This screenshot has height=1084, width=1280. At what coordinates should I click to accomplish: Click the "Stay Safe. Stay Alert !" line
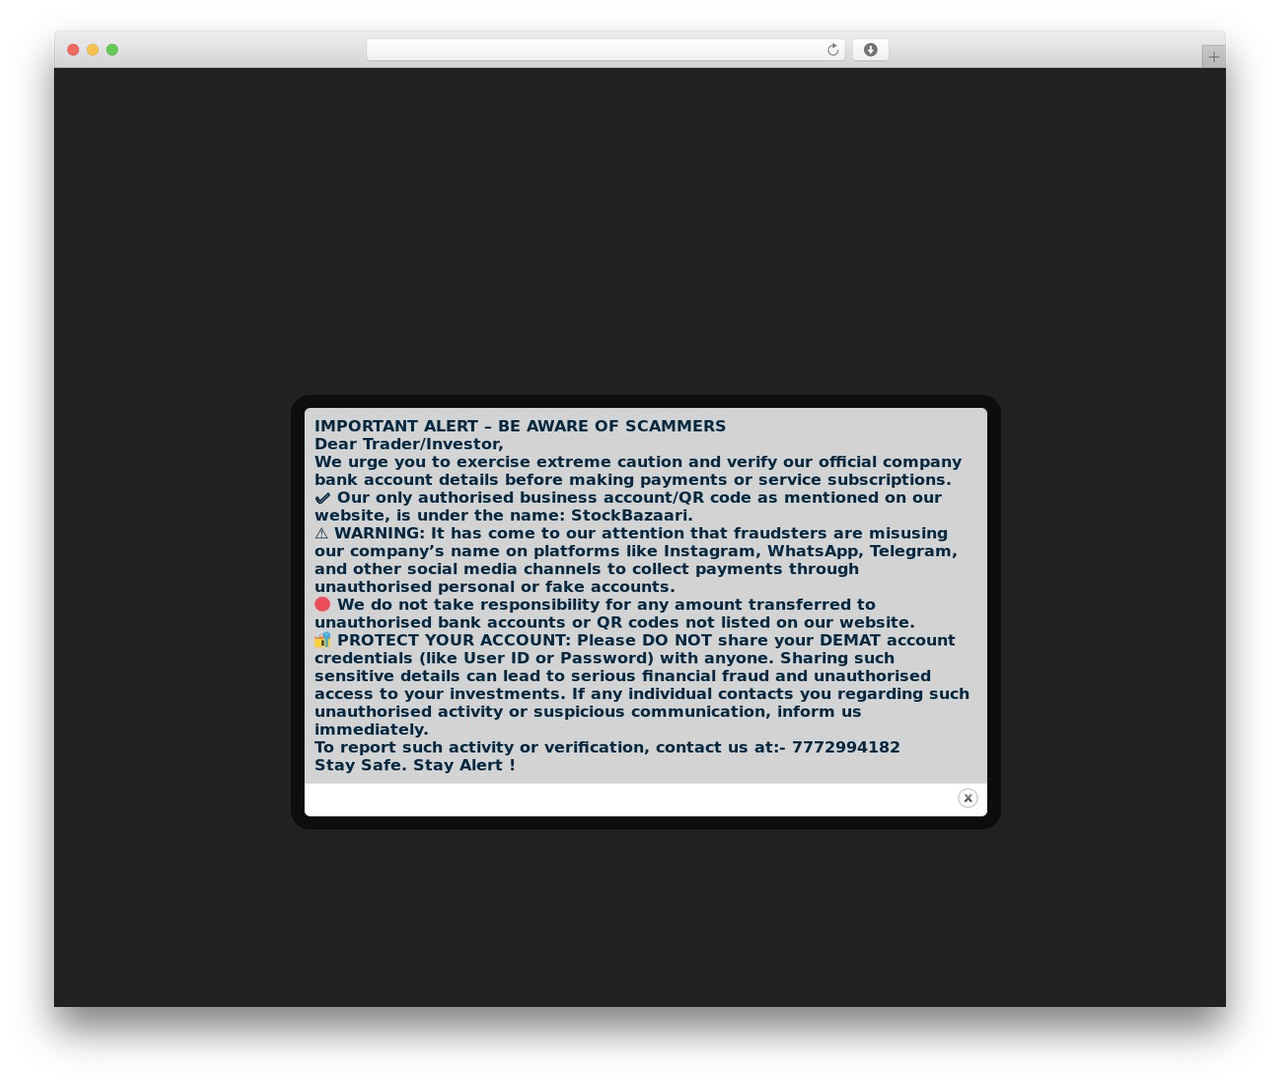tap(415, 765)
